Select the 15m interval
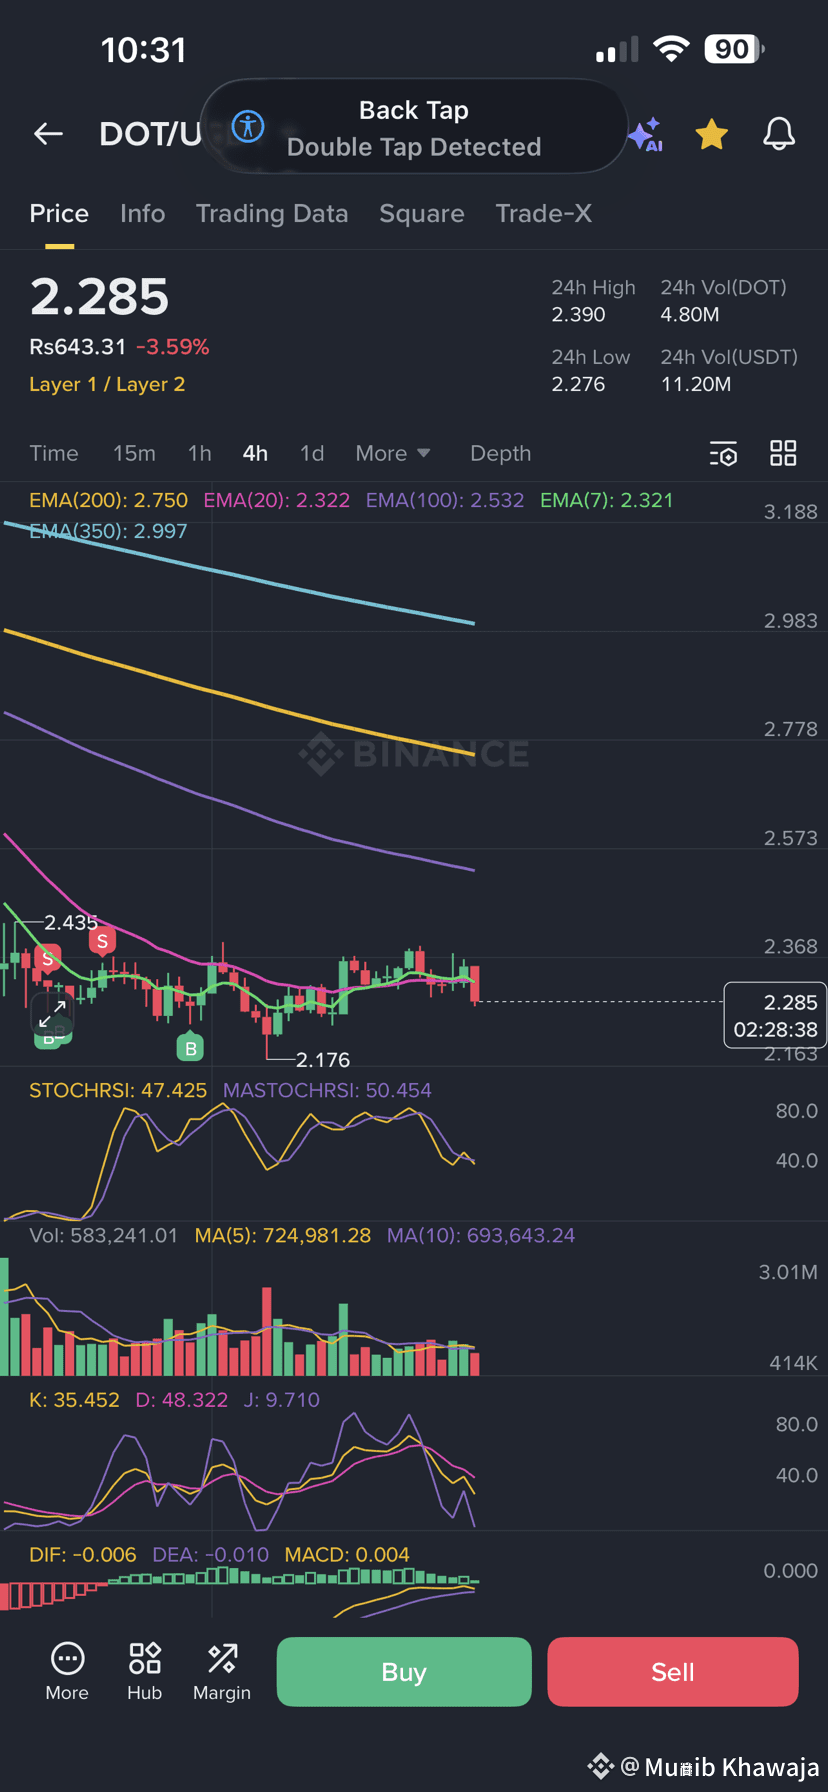 (x=134, y=453)
